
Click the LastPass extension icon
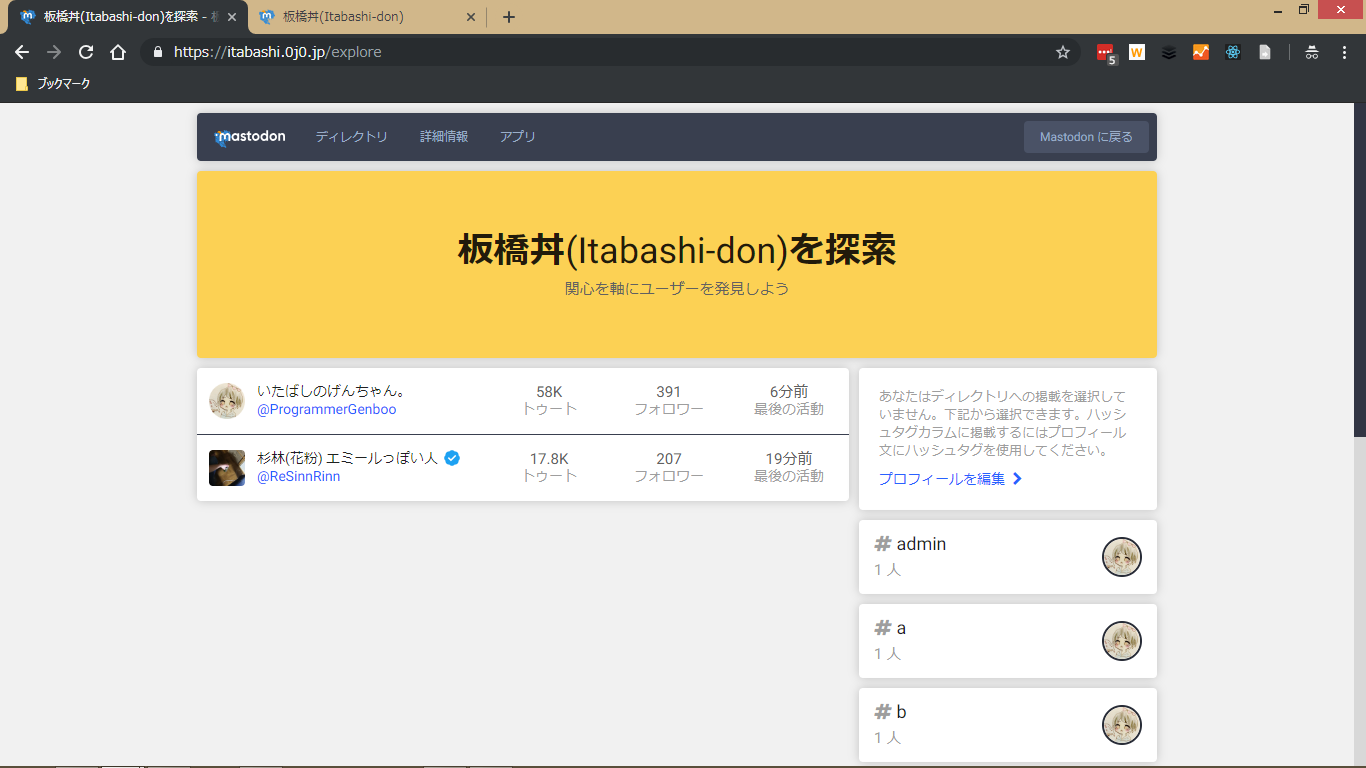(1104, 53)
